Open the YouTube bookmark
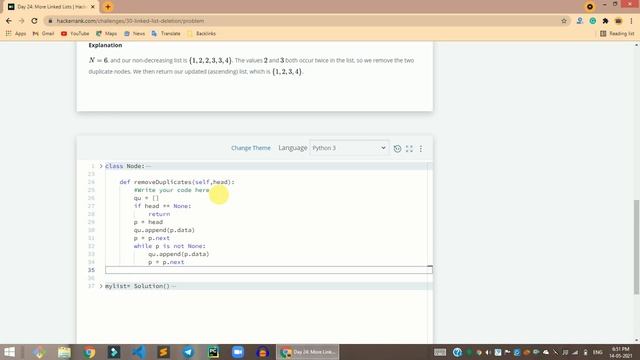 pyautogui.click(x=75, y=33)
